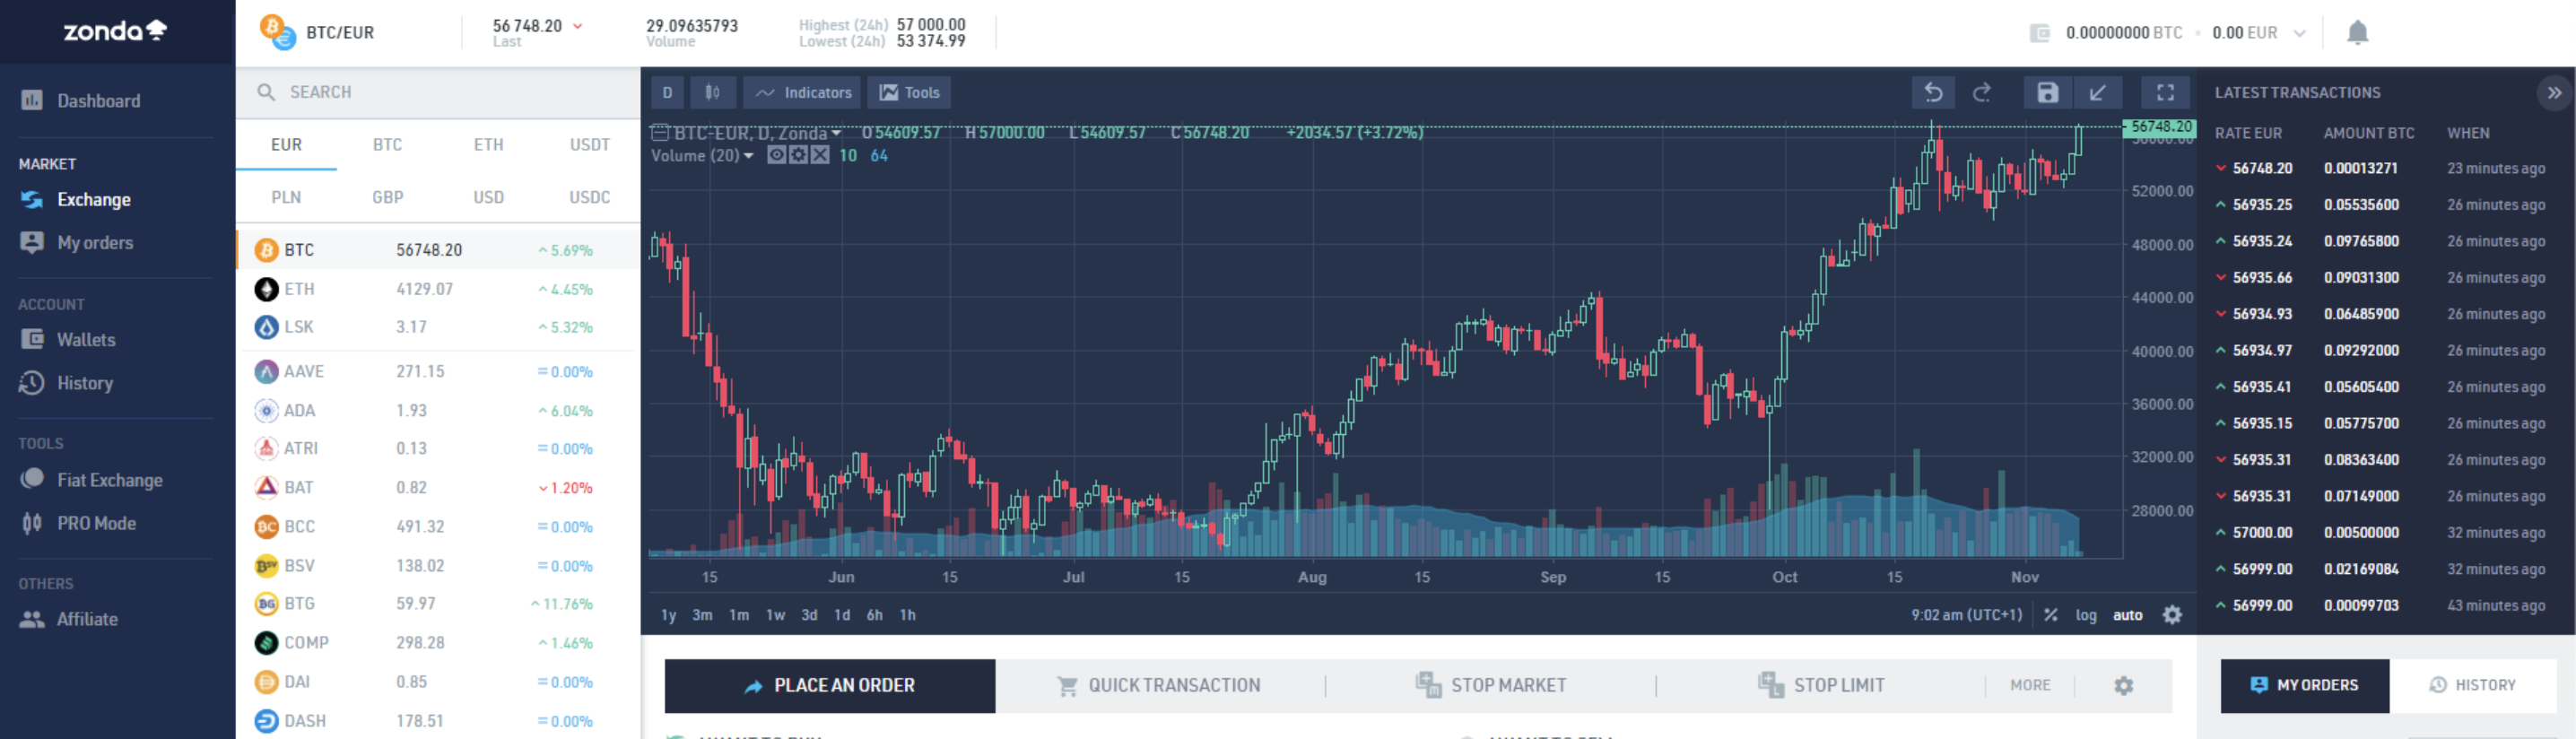Open the notifications bell
Image resolution: width=2576 pixels, height=739 pixels.
coord(2357,32)
